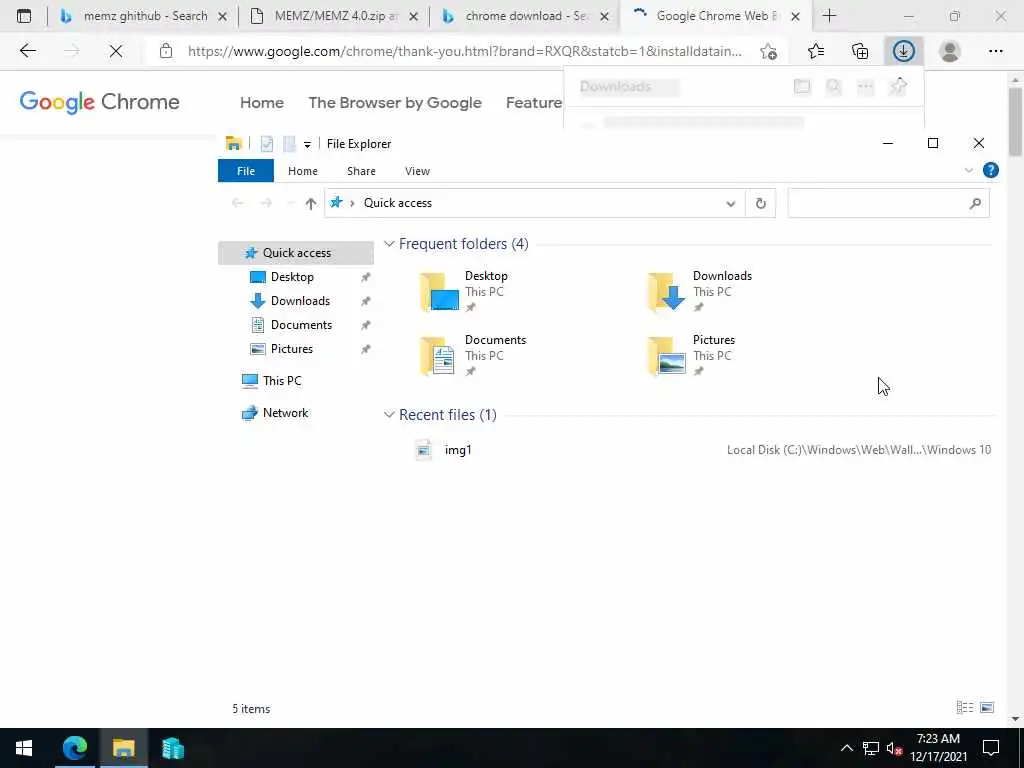Refresh the Quick access view
Screen dimensions: 1024x768
click(761, 204)
